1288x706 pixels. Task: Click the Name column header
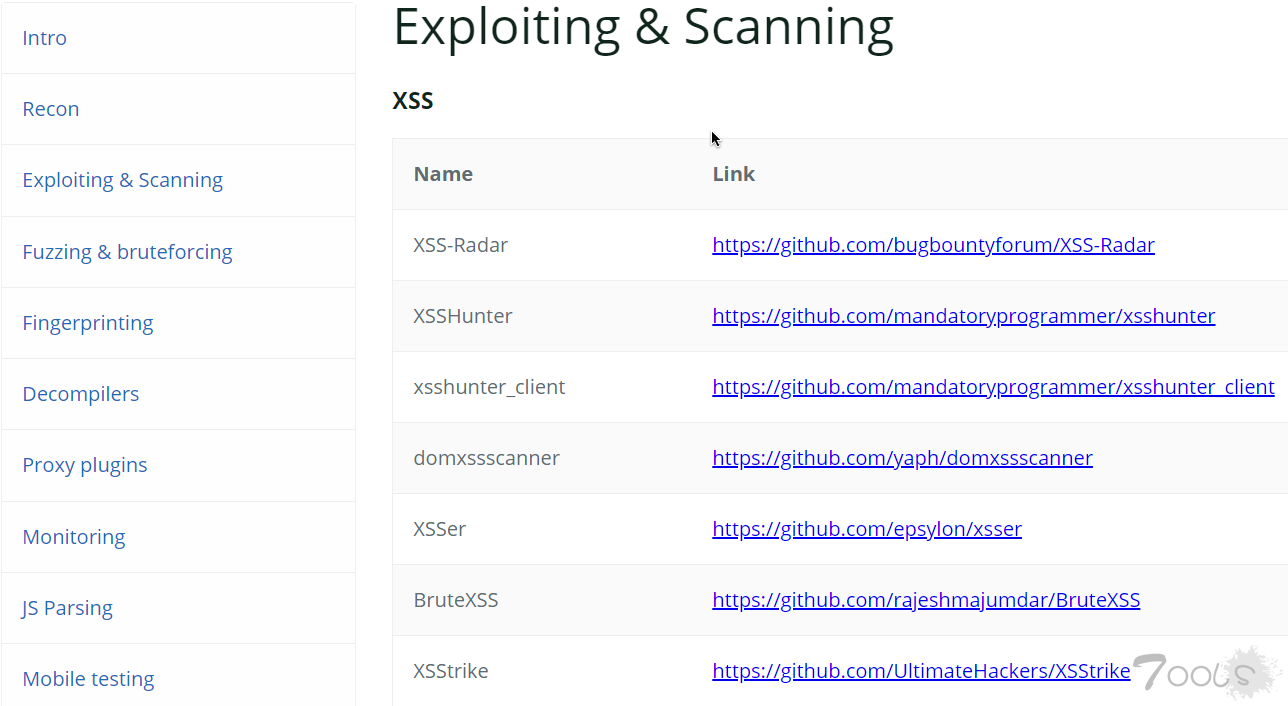pyautogui.click(x=443, y=174)
